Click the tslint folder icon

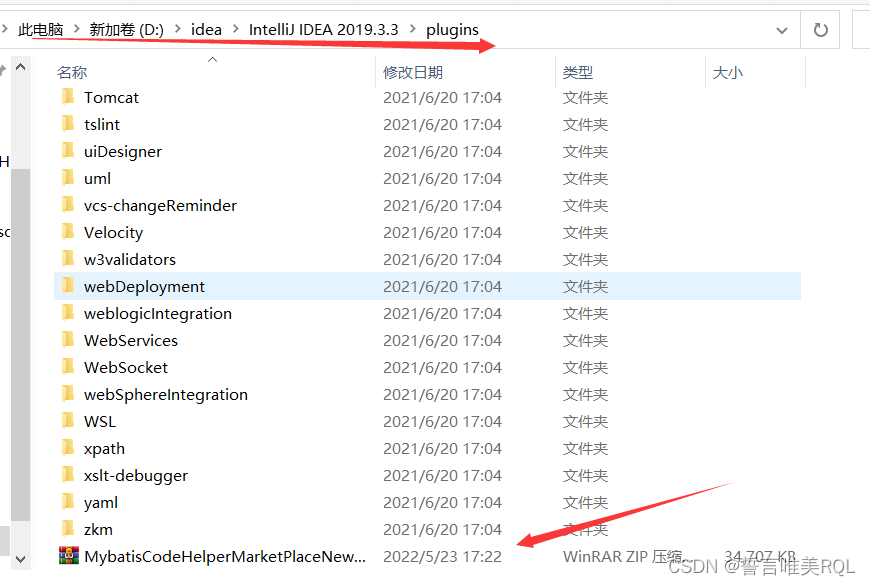tap(68, 124)
